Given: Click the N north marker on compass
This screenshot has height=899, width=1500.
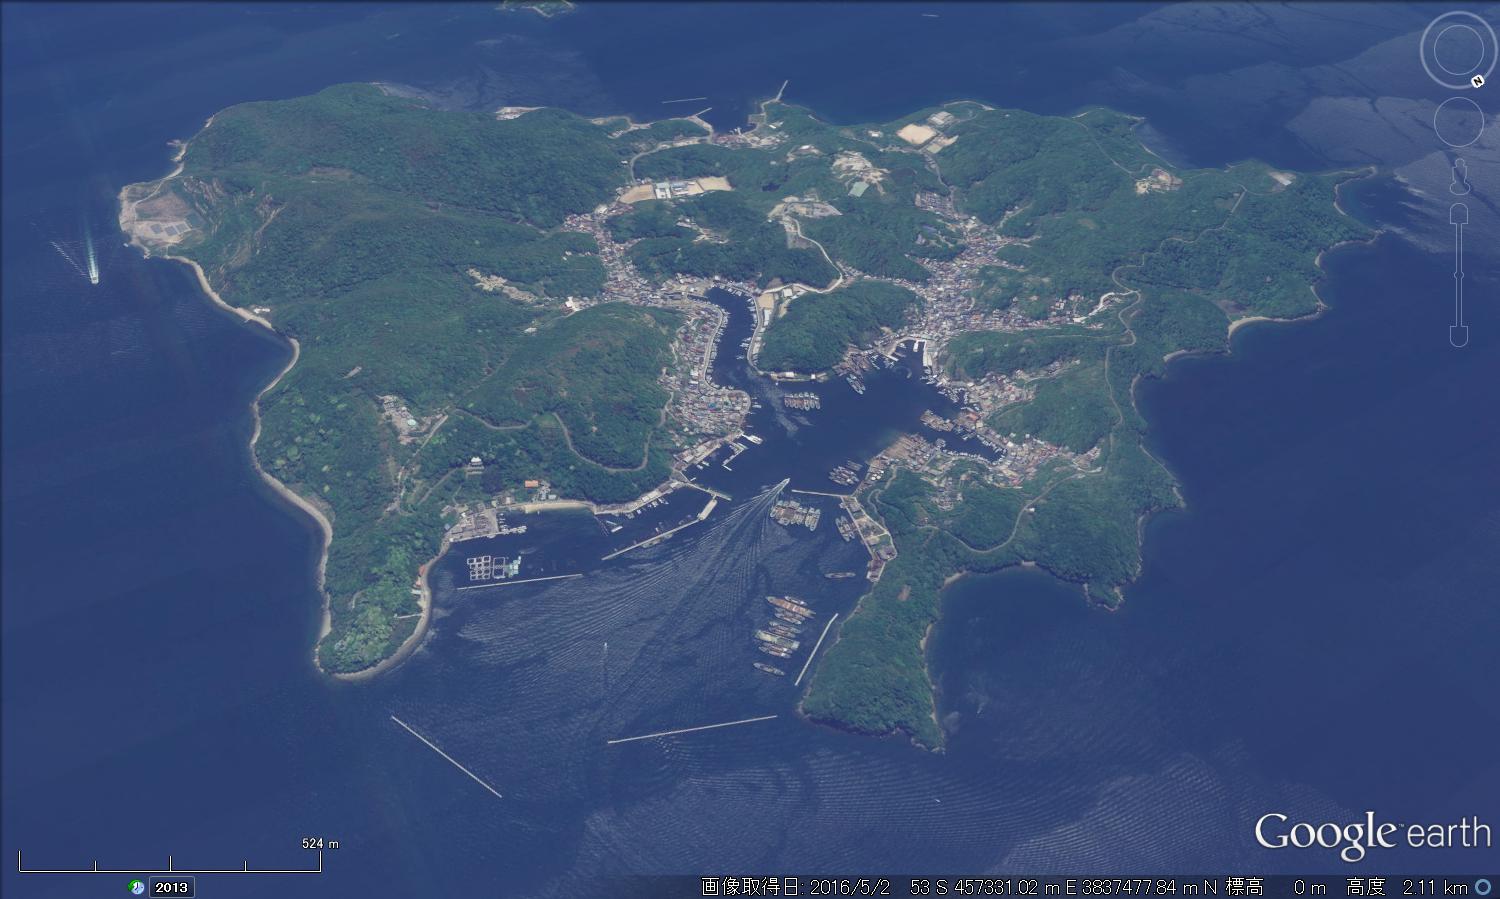Looking at the screenshot, I should [1476, 81].
